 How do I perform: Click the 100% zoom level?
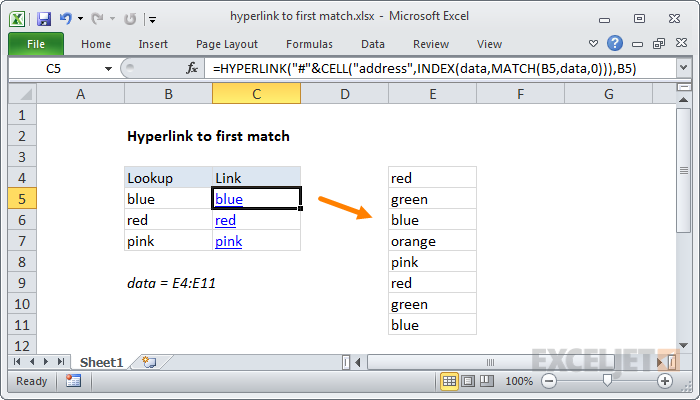pyautogui.click(x=519, y=381)
